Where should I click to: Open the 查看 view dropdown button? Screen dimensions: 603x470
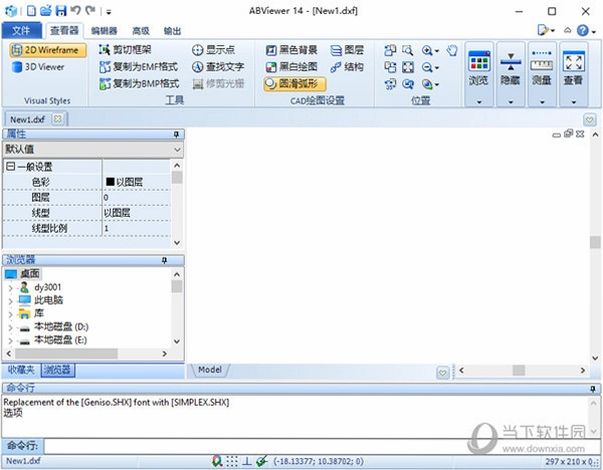[574, 75]
